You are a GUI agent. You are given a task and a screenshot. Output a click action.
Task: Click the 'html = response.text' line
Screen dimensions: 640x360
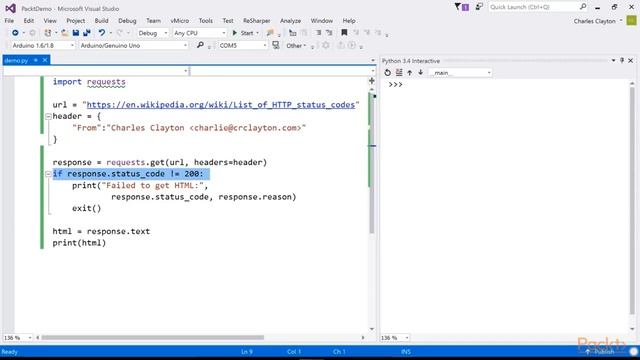point(101,231)
